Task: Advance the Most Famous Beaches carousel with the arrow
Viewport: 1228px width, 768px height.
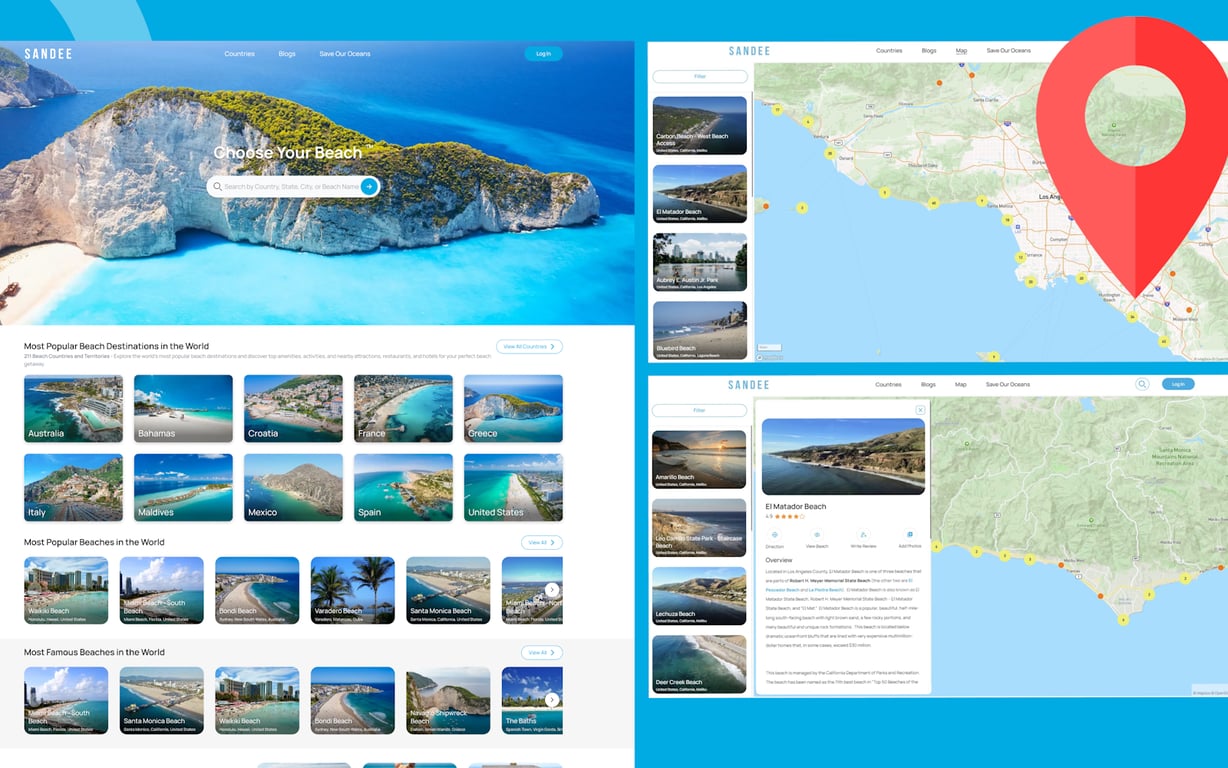Action: tap(552, 700)
